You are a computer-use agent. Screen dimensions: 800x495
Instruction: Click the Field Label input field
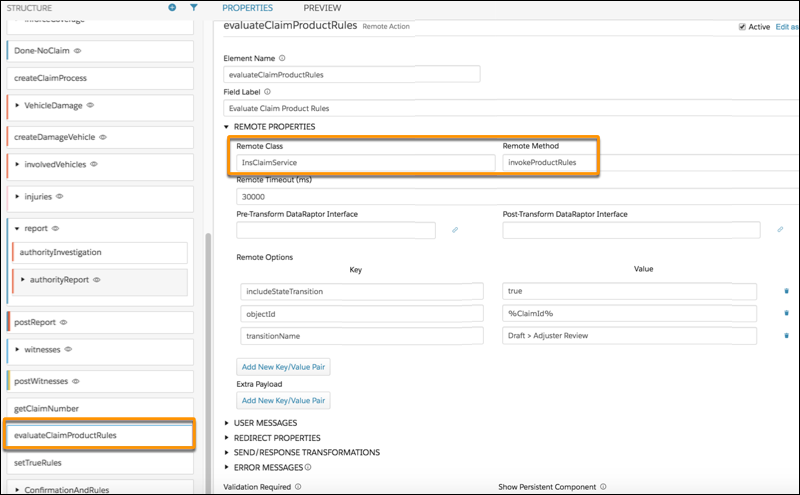(511, 108)
